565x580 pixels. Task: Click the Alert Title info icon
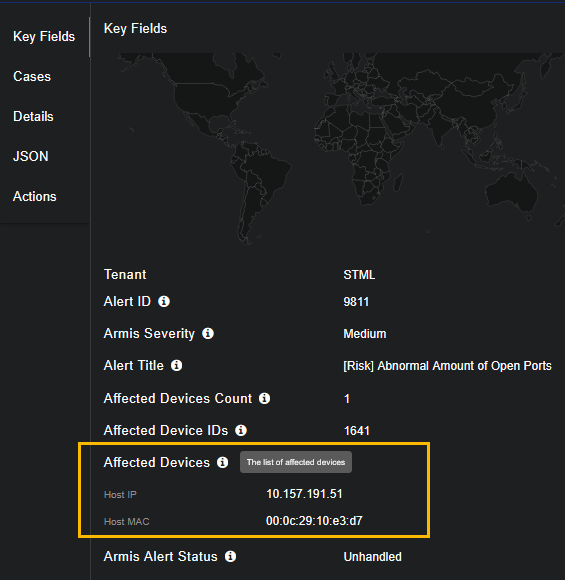click(x=176, y=365)
